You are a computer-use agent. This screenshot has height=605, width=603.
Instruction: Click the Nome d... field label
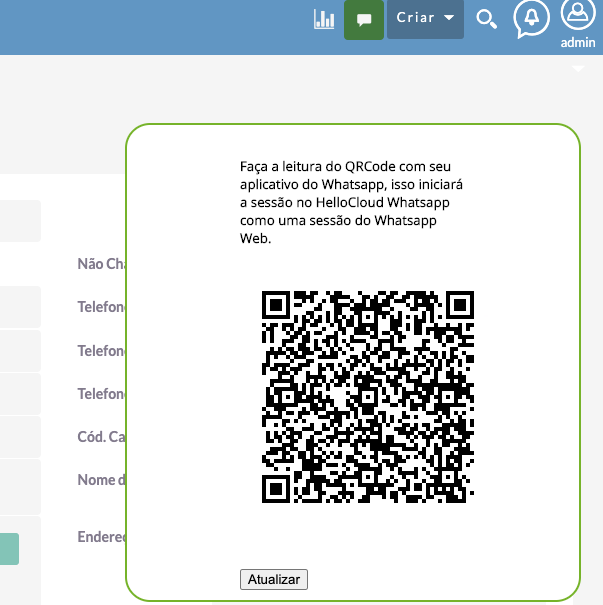pos(101,480)
